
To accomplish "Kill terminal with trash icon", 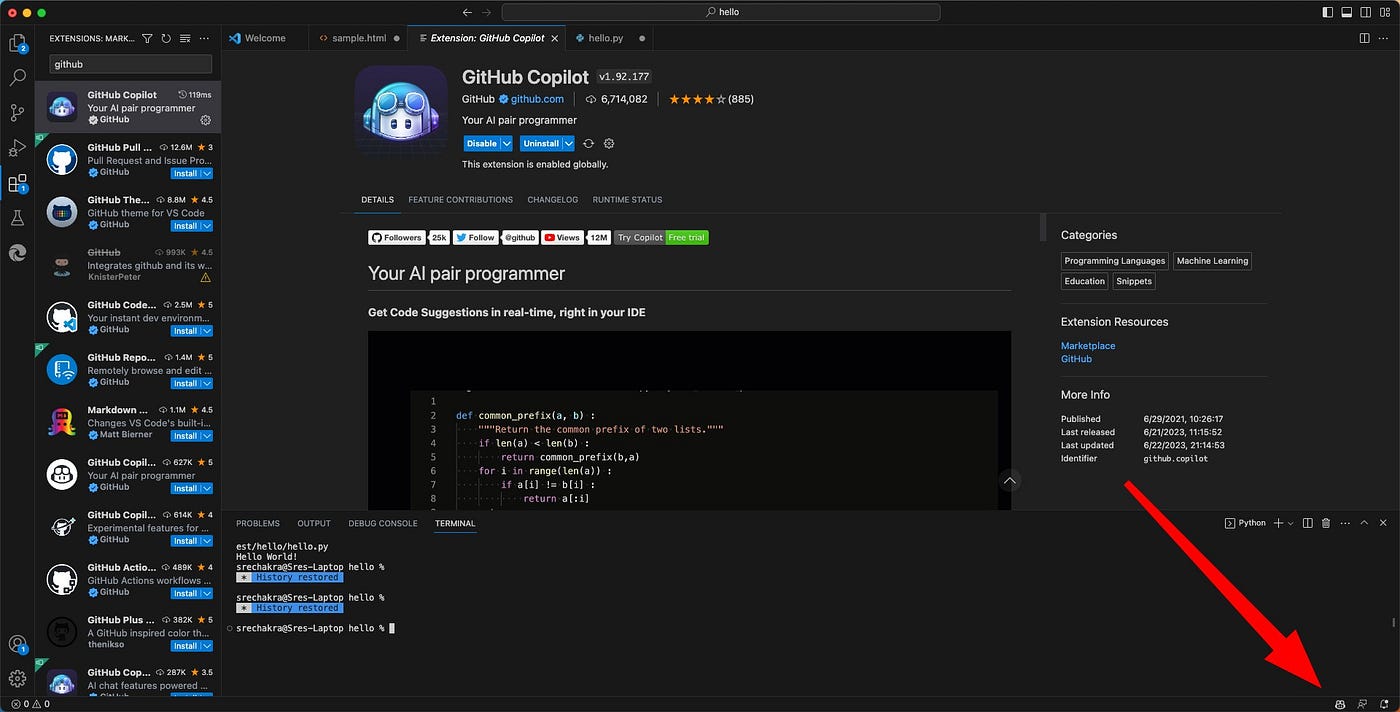I will [x=1326, y=523].
